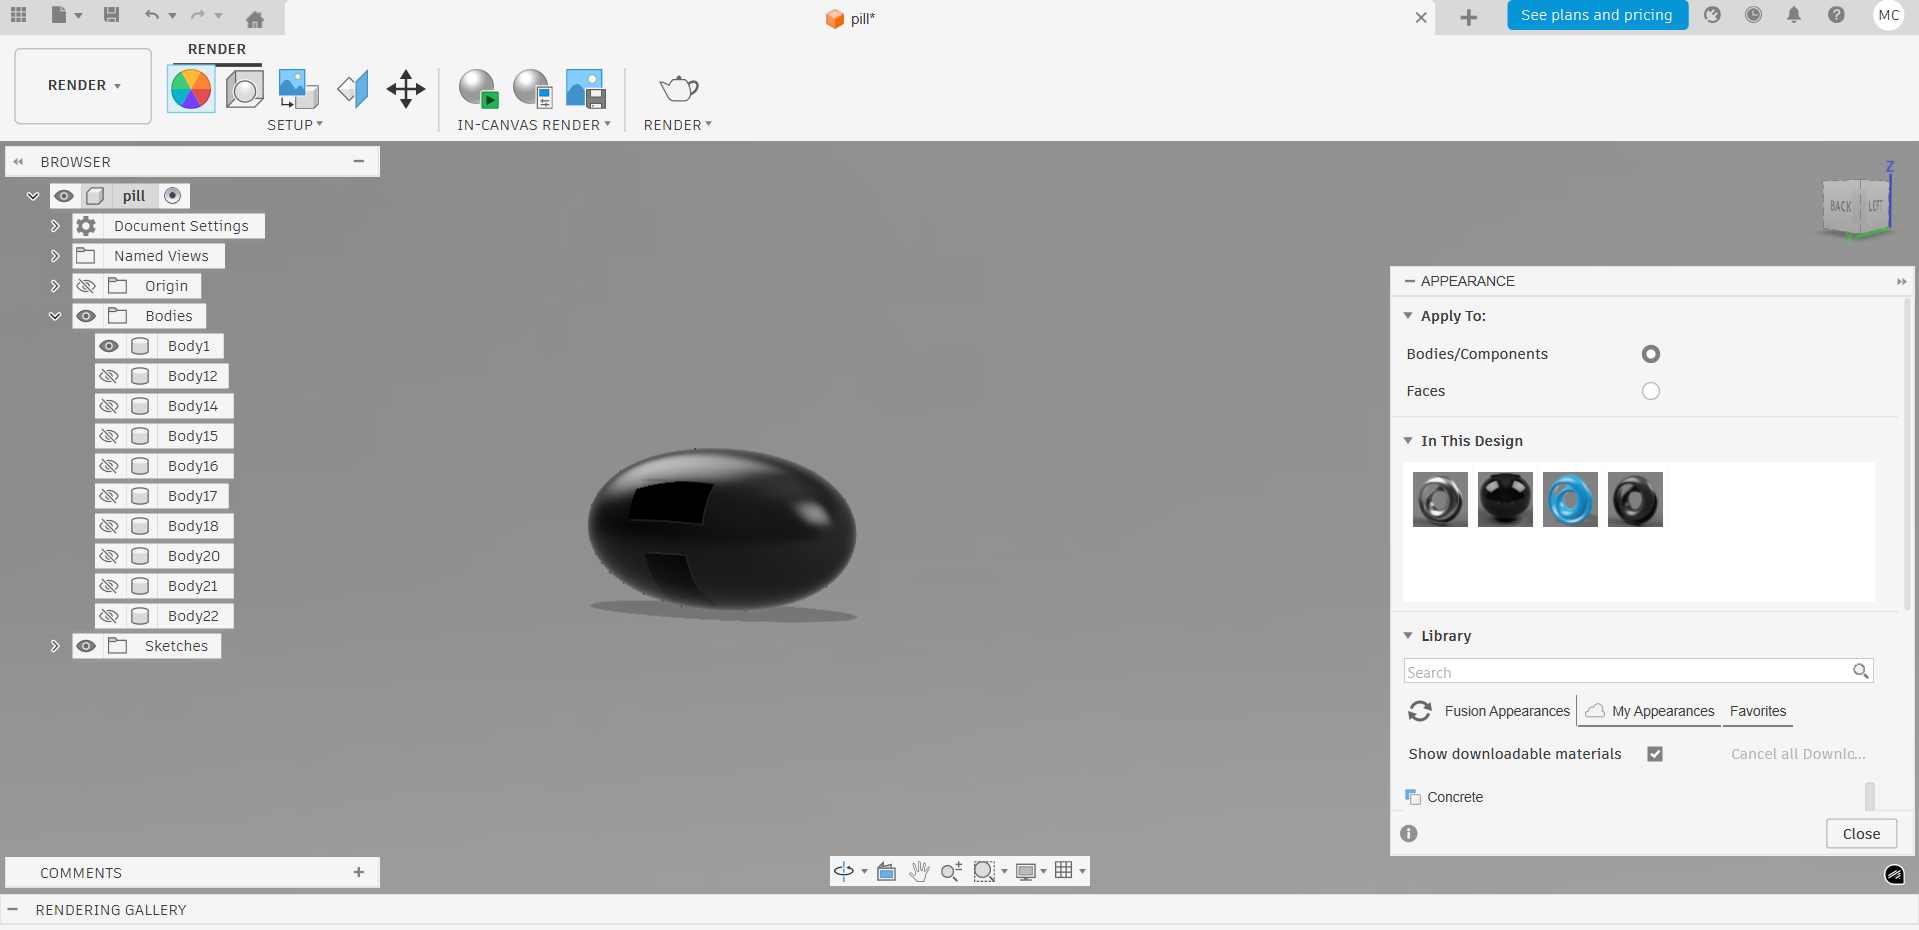The width and height of the screenshot is (1919, 930).
Task: Collapse the Bodies folder
Action: pos(55,315)
